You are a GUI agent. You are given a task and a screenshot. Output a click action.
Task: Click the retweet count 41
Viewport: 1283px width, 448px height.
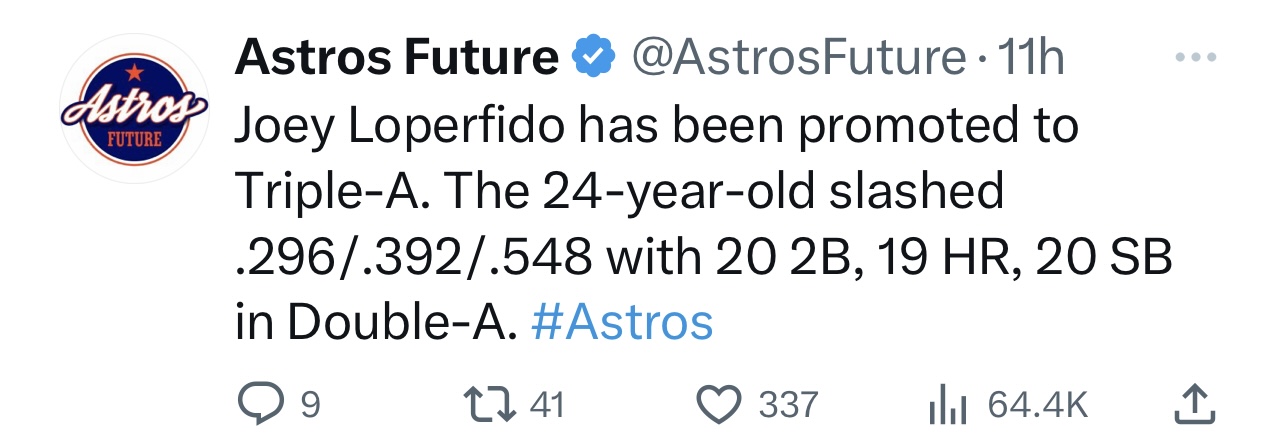coord(545,405)
